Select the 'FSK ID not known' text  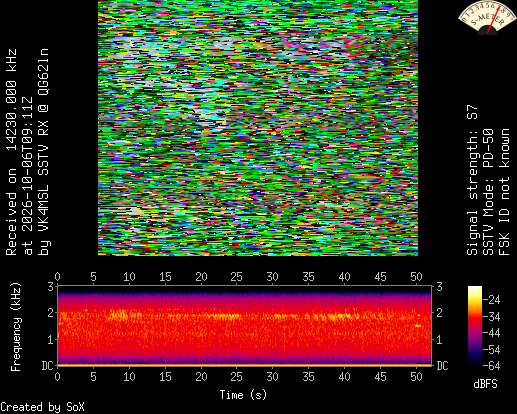(504, 192)
